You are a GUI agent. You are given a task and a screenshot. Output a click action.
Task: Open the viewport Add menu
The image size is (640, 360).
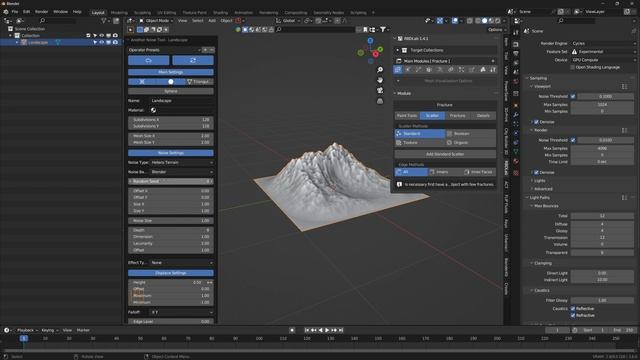tap(212, 20)
